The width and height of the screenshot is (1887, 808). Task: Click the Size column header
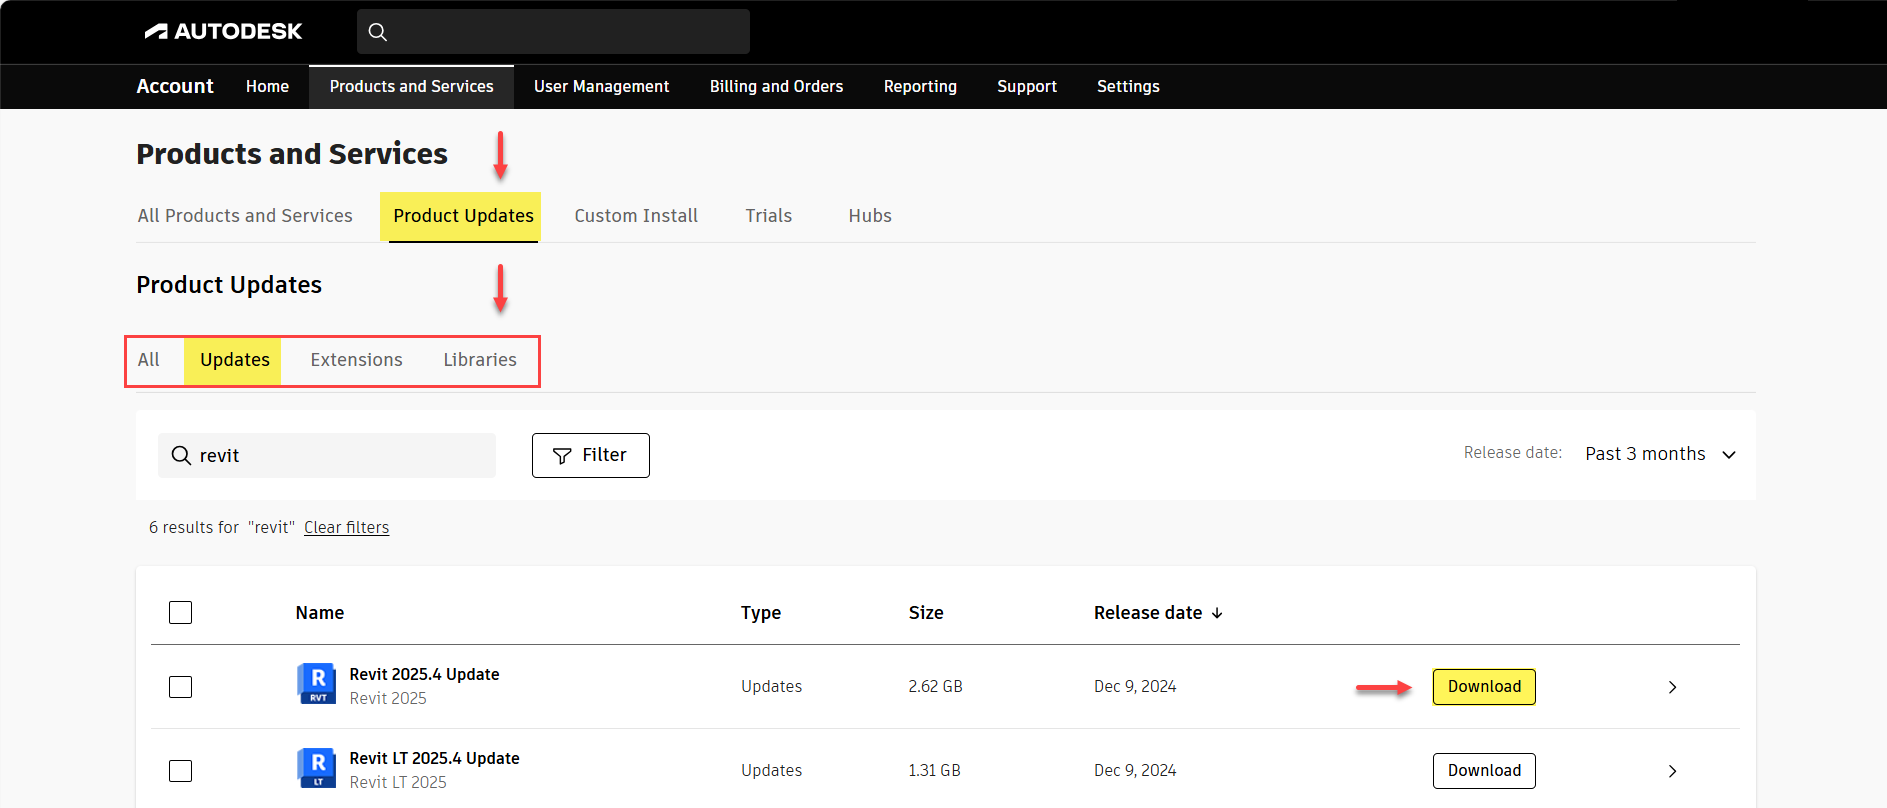coord(926,613)
